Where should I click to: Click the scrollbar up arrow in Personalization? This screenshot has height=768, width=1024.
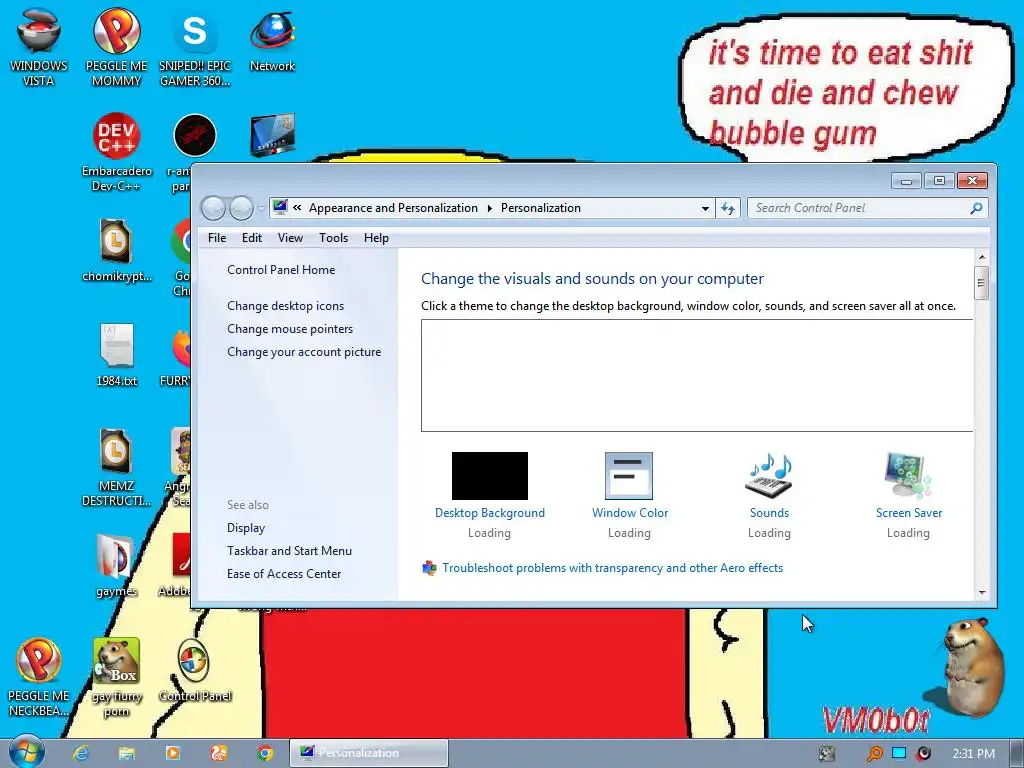981,257
